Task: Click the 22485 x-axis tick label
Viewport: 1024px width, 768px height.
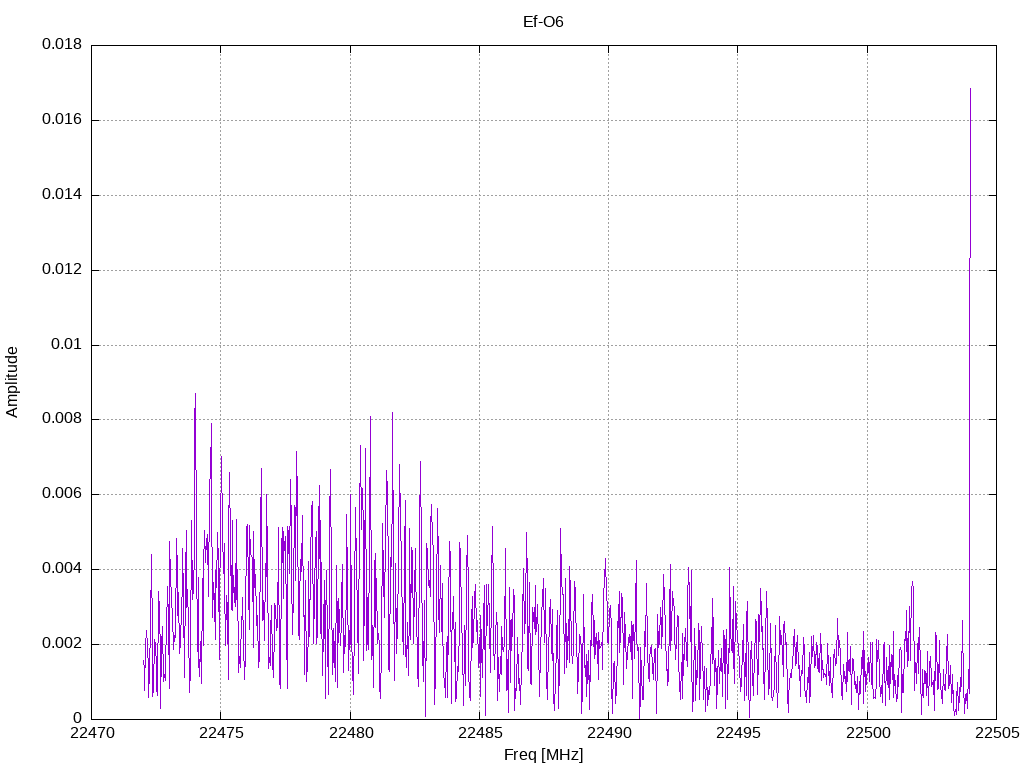Action: coord(479,733)
